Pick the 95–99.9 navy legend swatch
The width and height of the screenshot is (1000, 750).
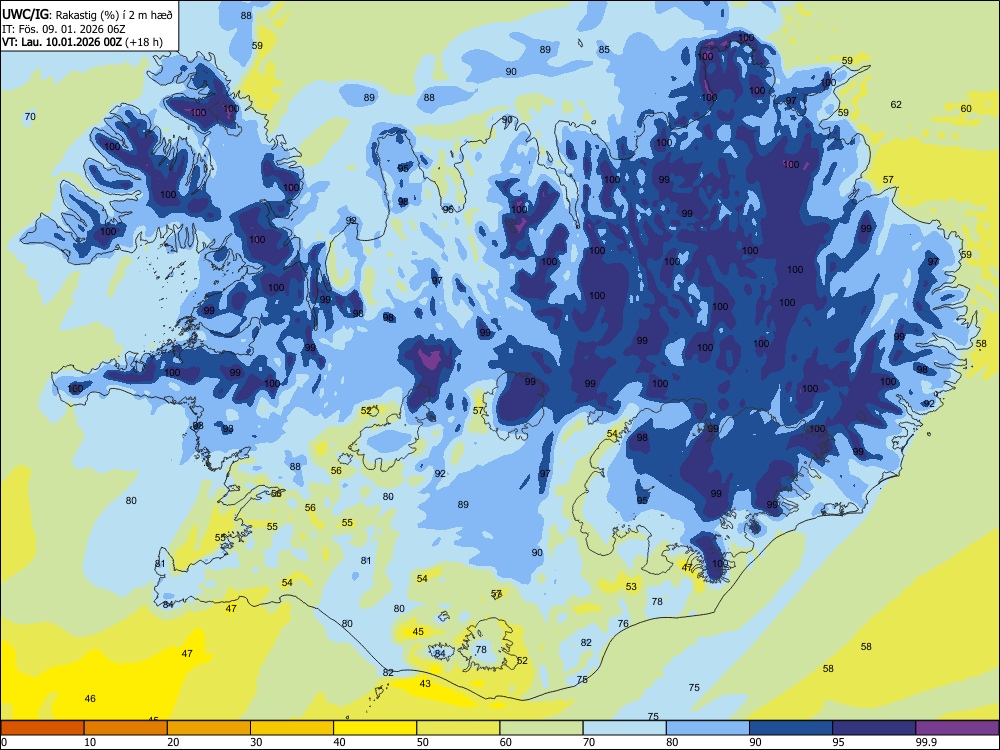tap(874, 728)
